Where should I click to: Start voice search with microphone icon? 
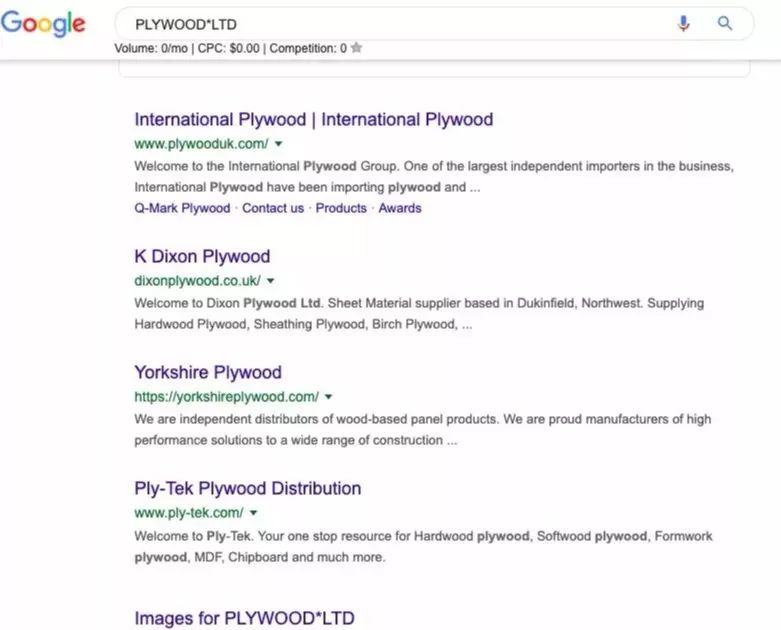(684, 24)
